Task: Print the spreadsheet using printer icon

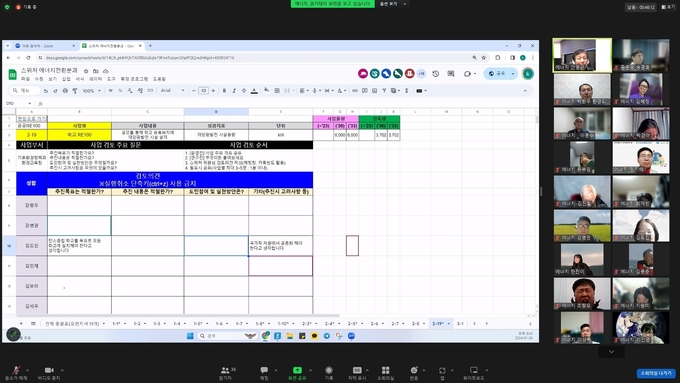Action: tap(65, 91)
